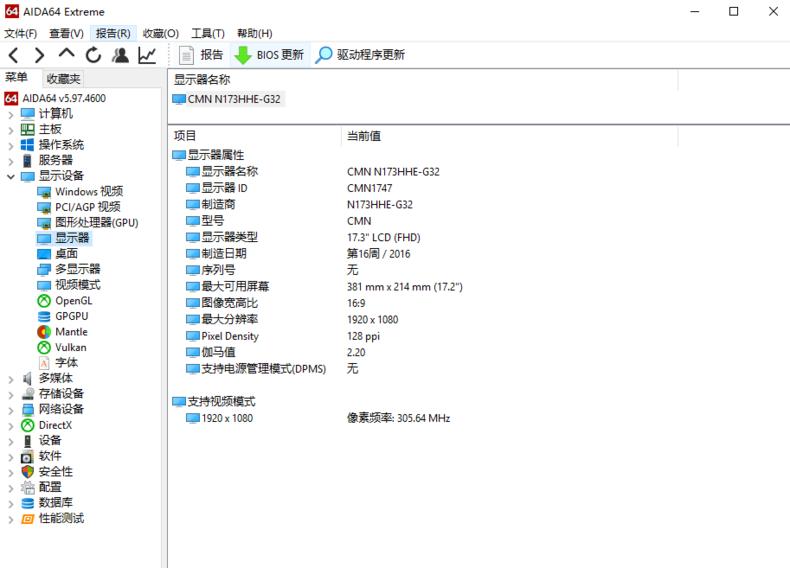Viewport: 790px width, 568px height.
Task: Select the 桌面 tree item
Action: click(58, 254)
